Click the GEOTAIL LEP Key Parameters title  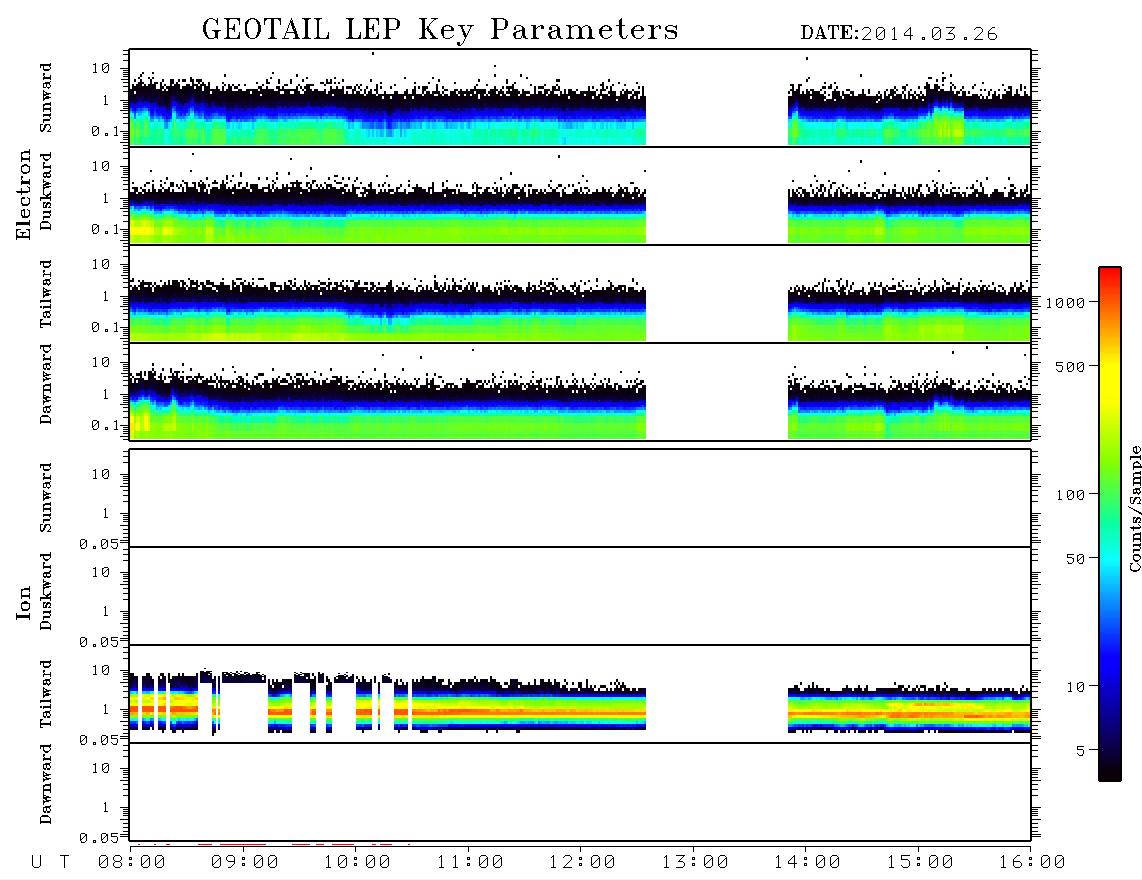440,30
